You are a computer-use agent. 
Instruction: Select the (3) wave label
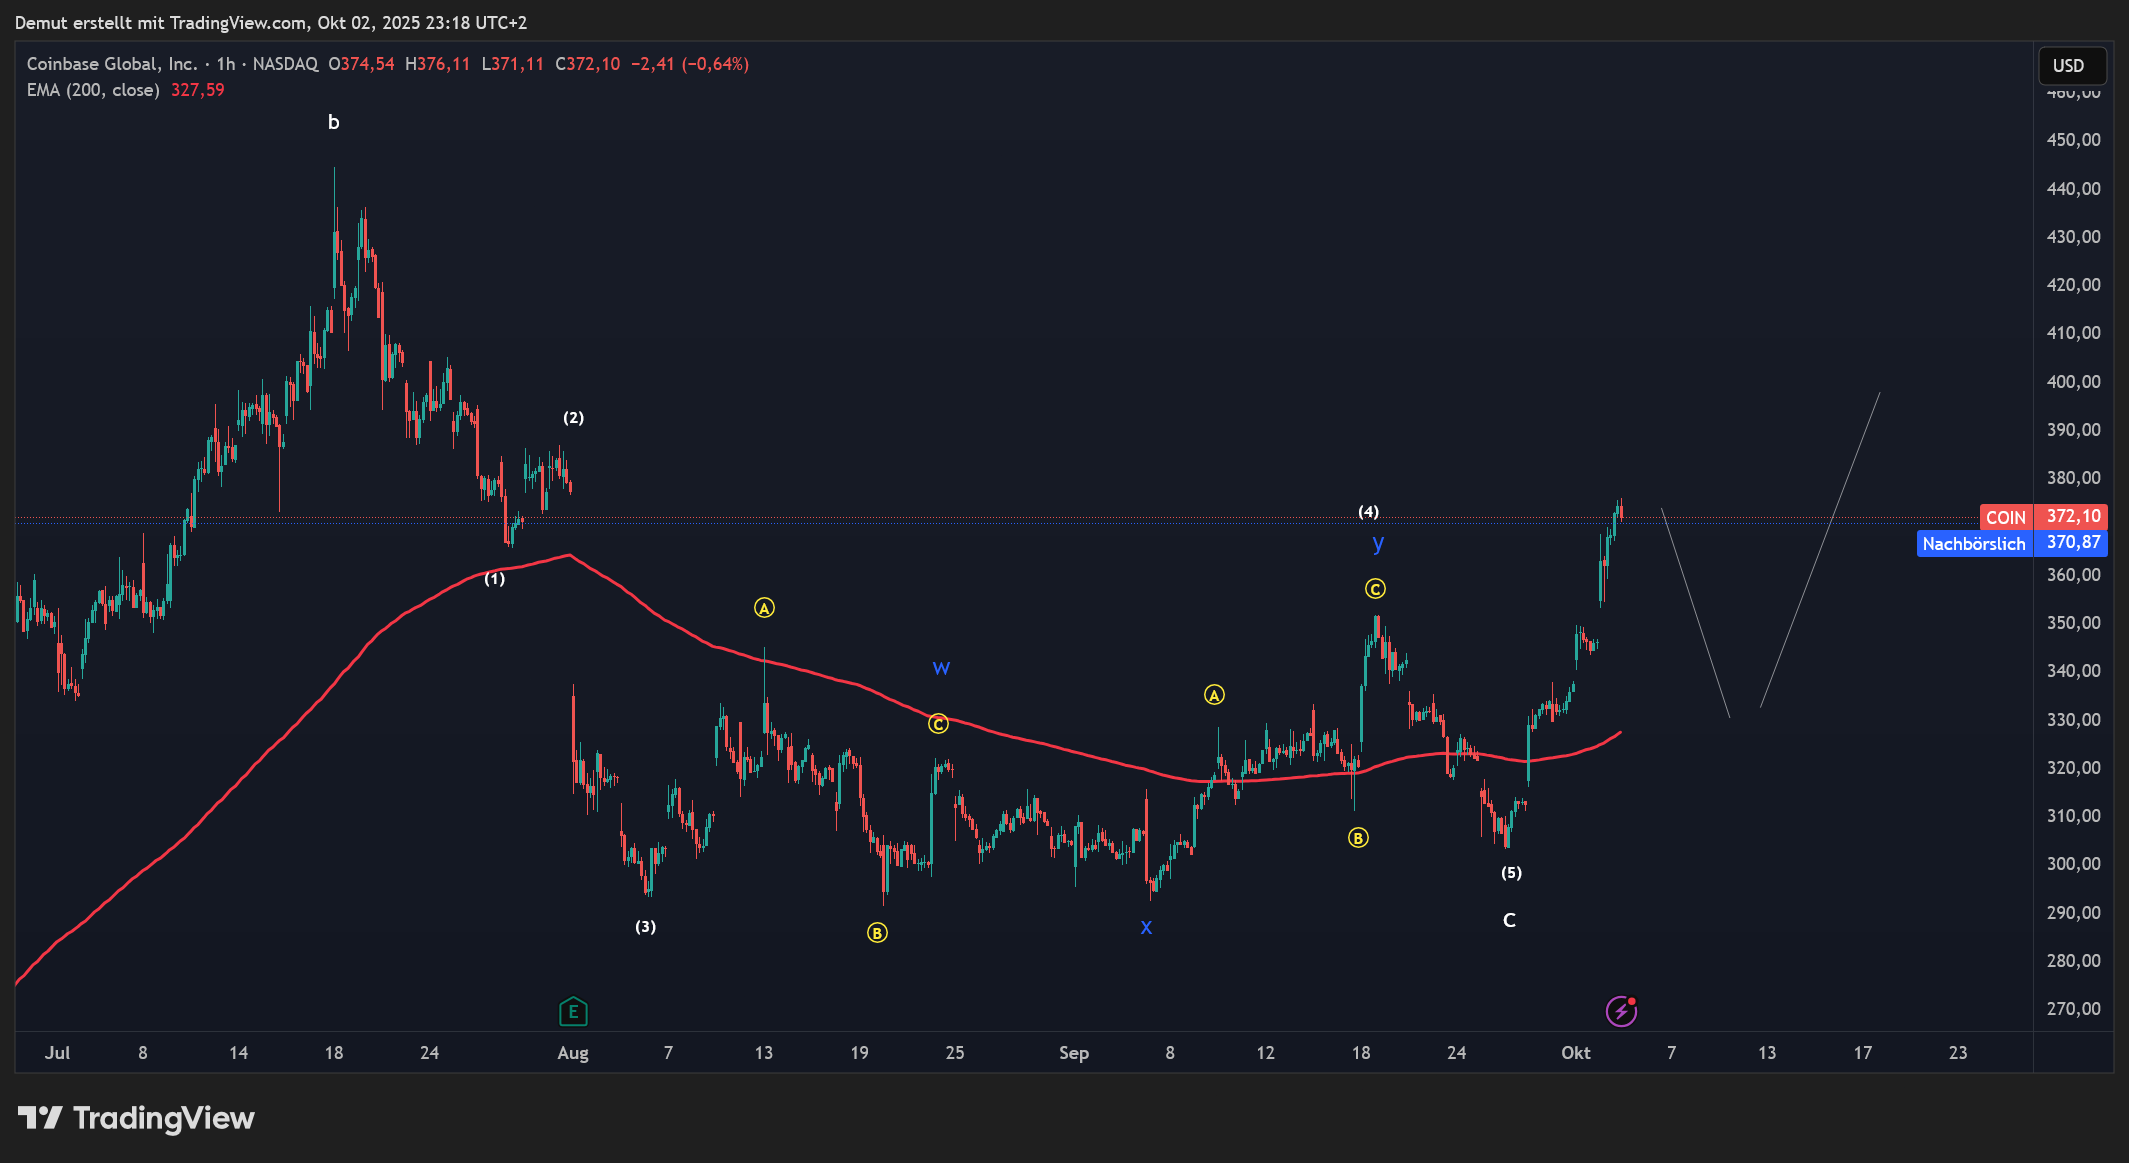click(x=646, y=927)
